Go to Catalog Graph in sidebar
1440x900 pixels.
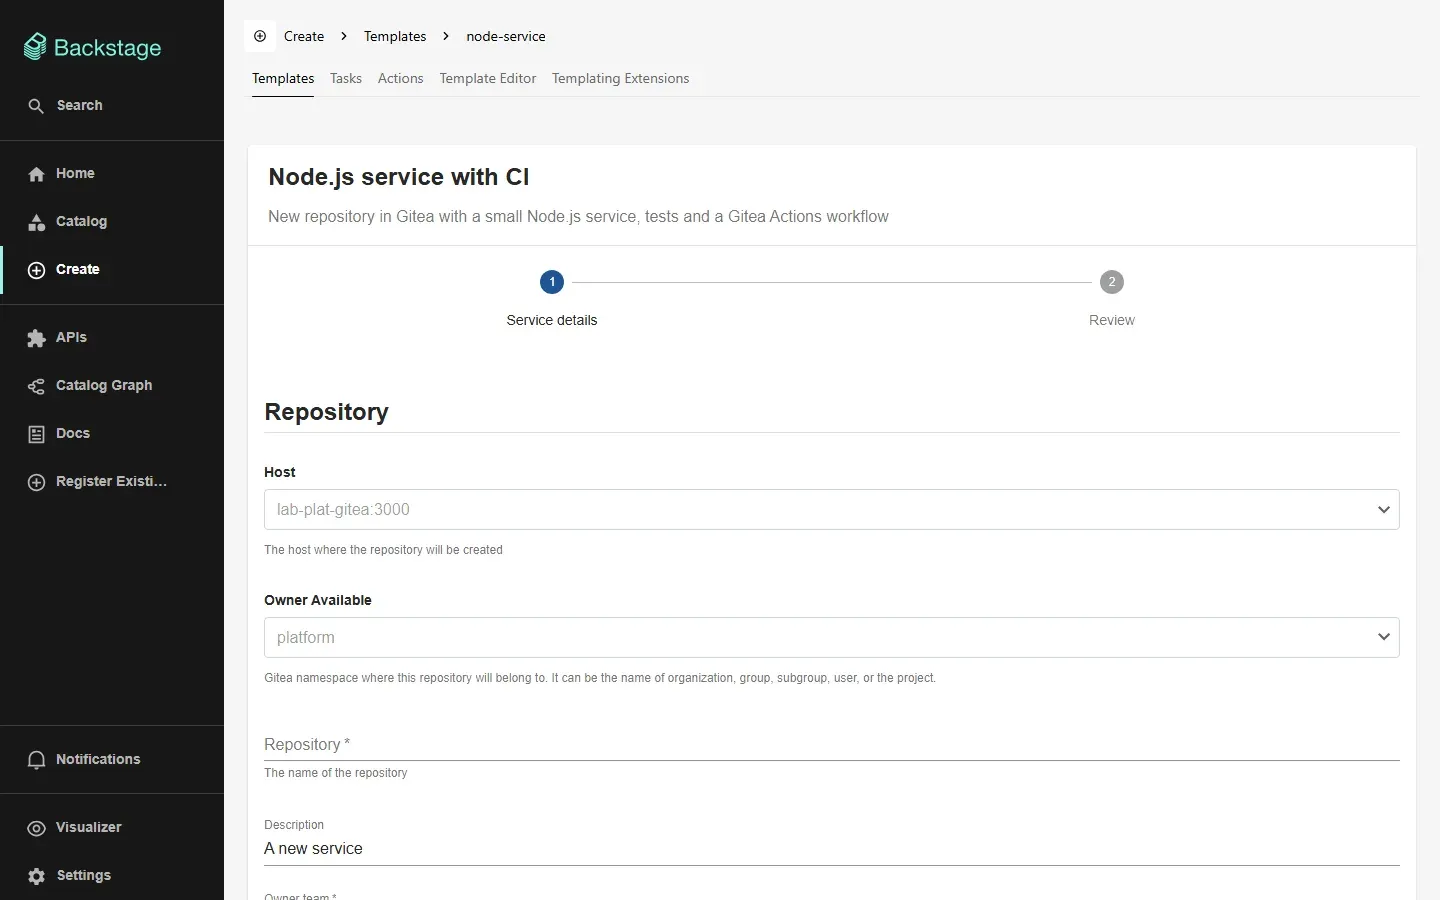tap(104, 385)
